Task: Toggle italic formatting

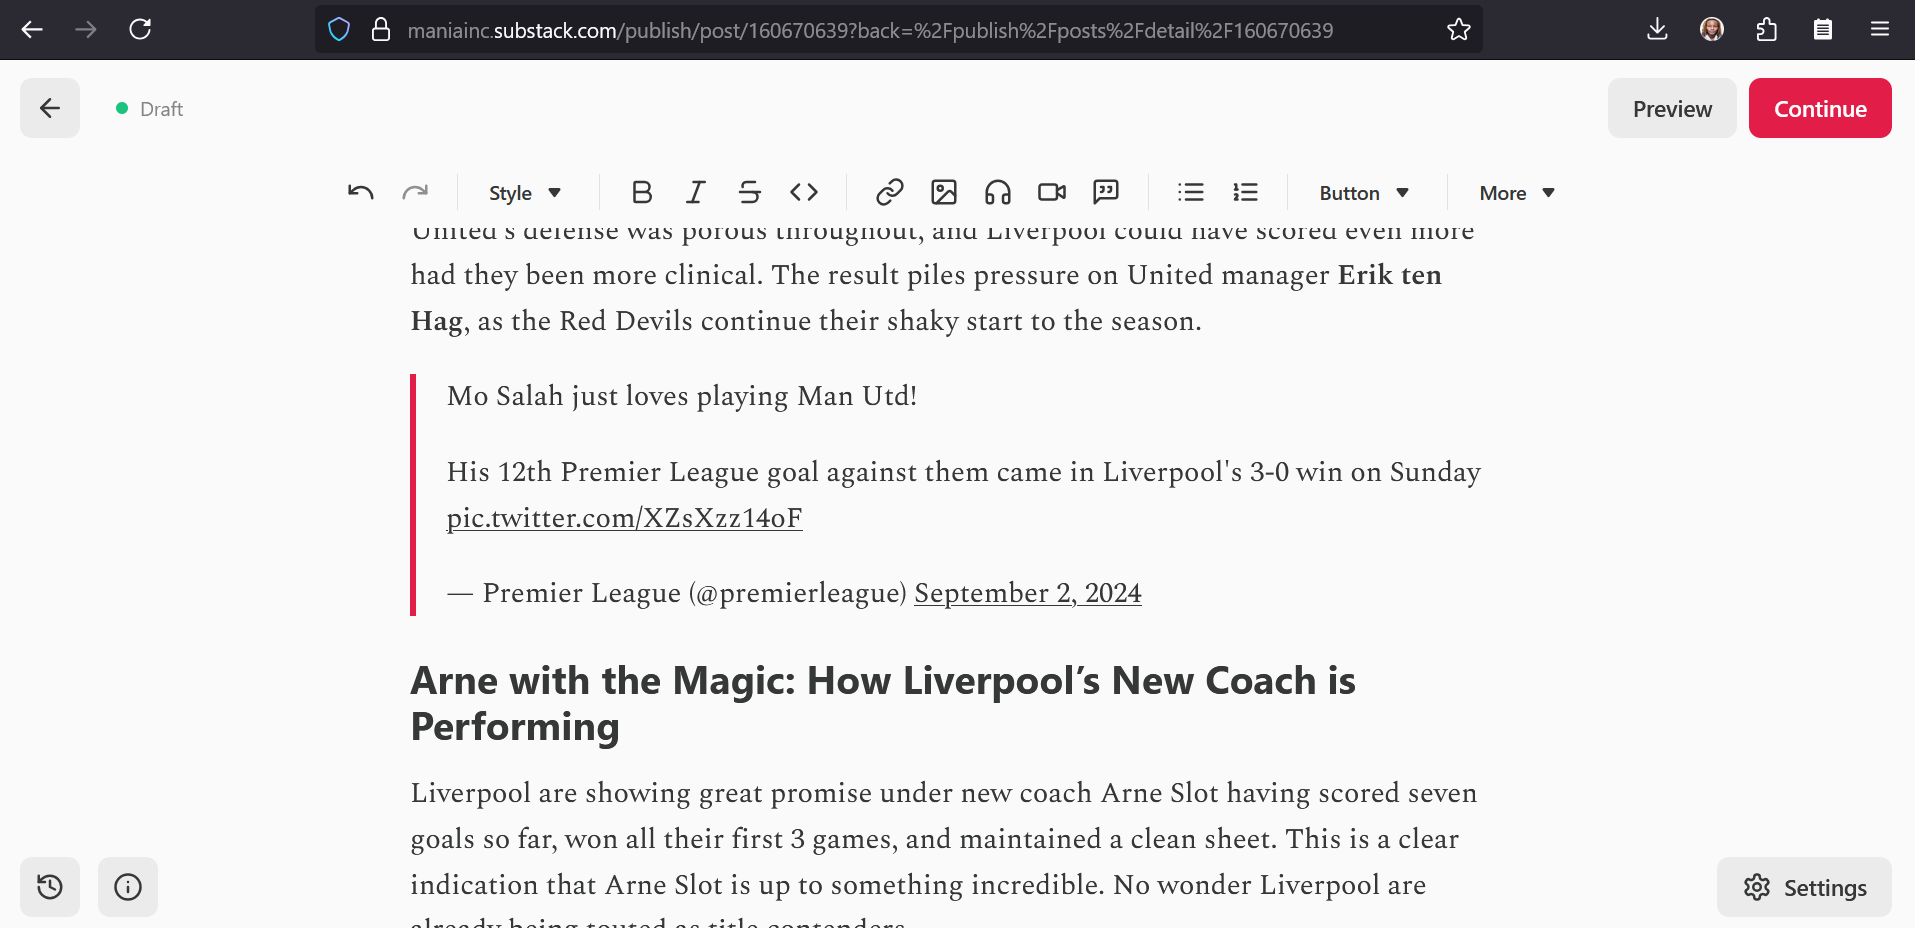Action: [x=696, y=192]
